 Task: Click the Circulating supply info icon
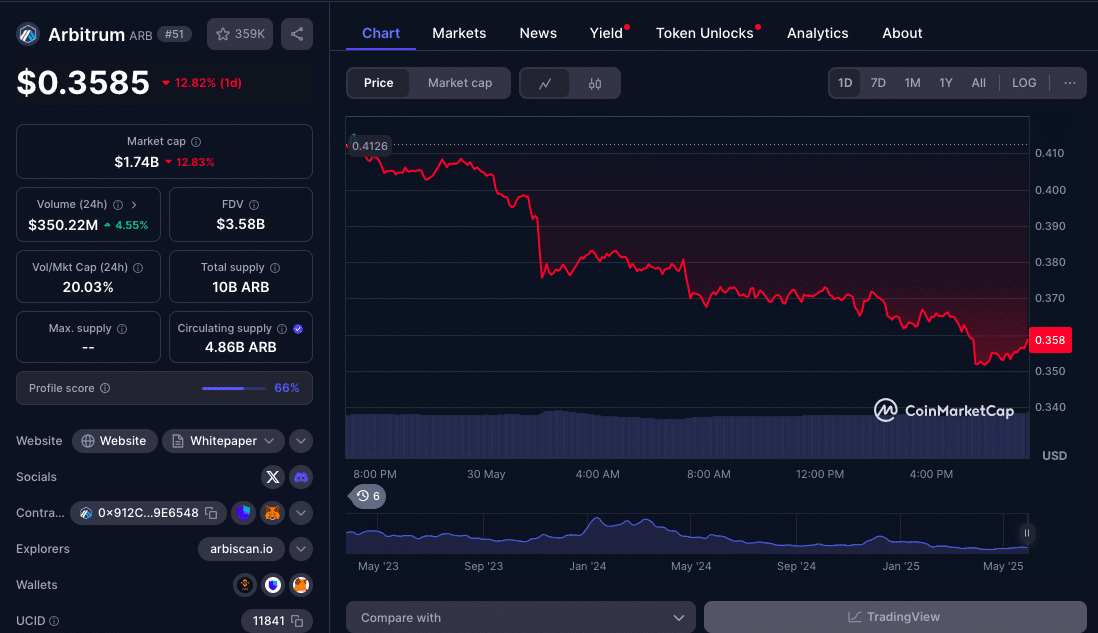click(282, 328)
